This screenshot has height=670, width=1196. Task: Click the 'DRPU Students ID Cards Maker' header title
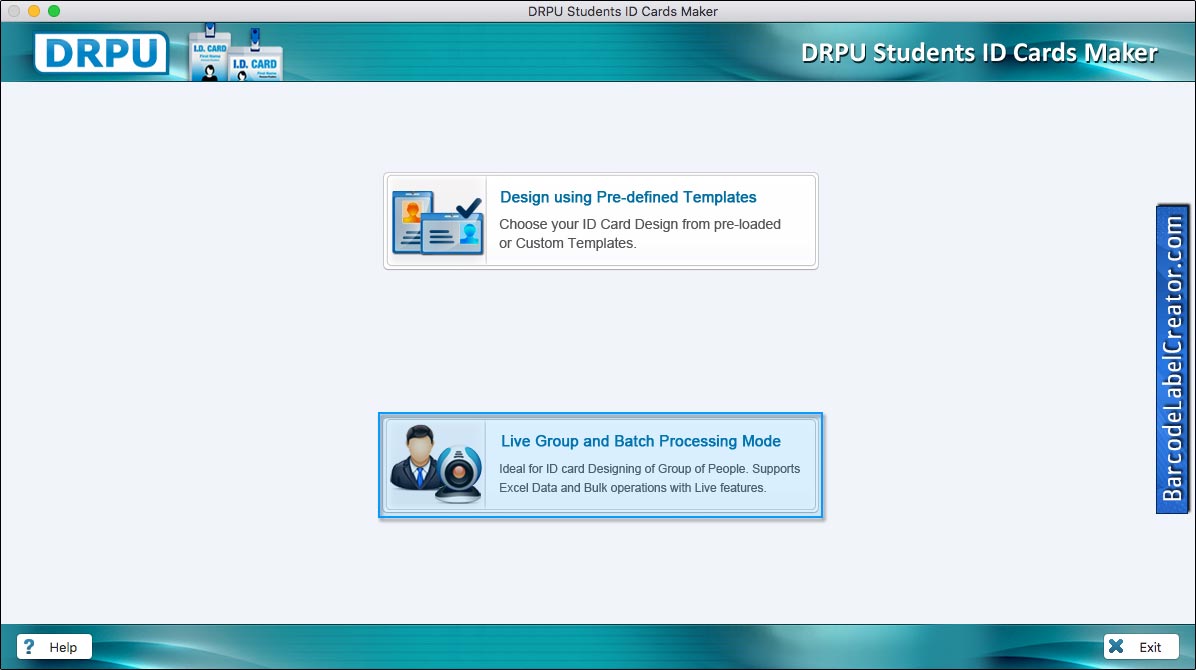tap(979, 53)
